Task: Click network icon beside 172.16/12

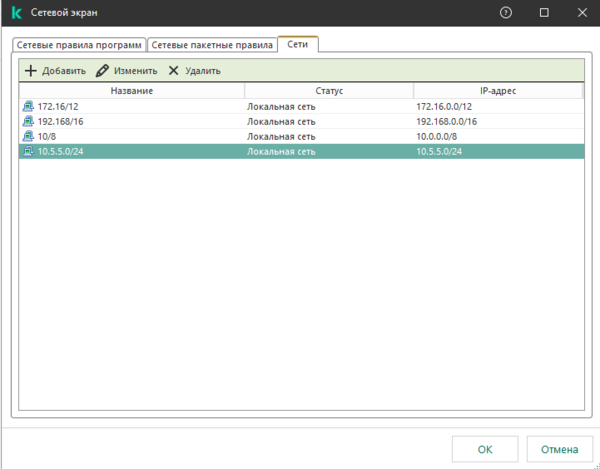Action: (x=28, y=106)
